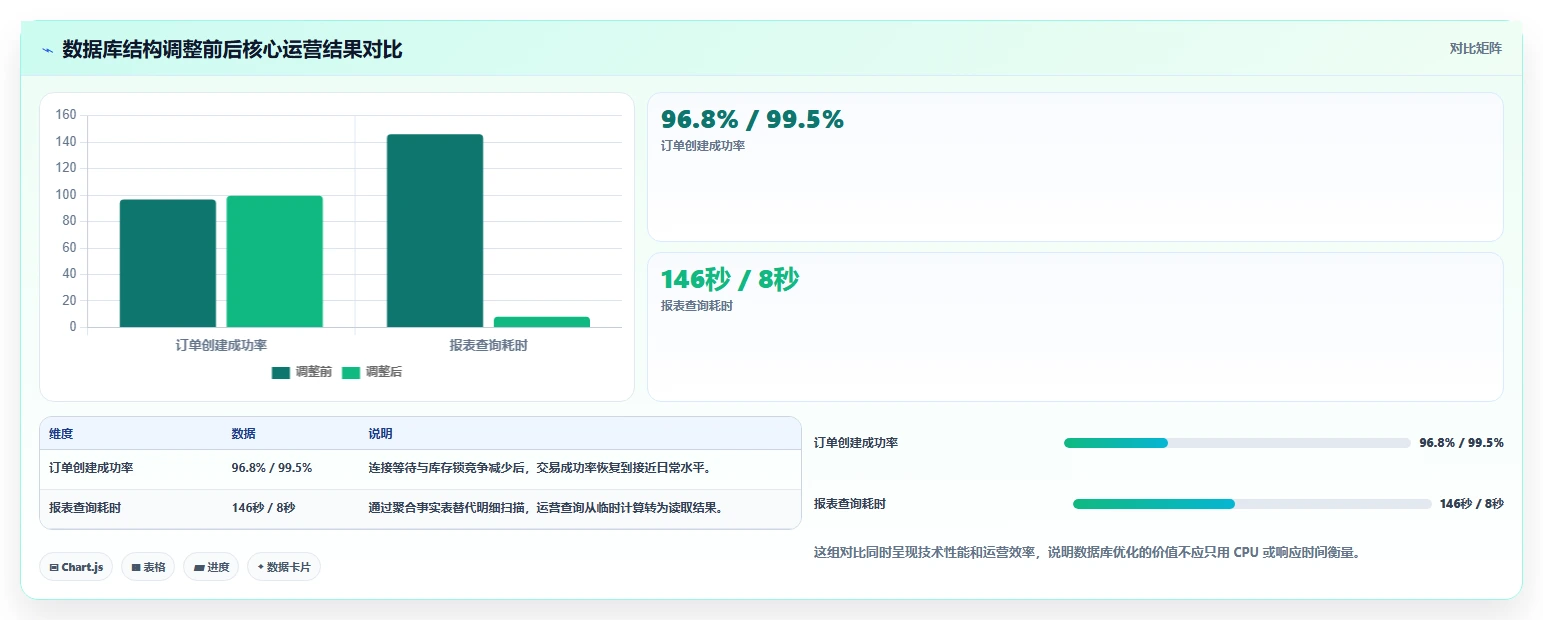
Task: Click the 订单创建成功率 x-axis label on the chart
Action: click(x=221, y=345)
